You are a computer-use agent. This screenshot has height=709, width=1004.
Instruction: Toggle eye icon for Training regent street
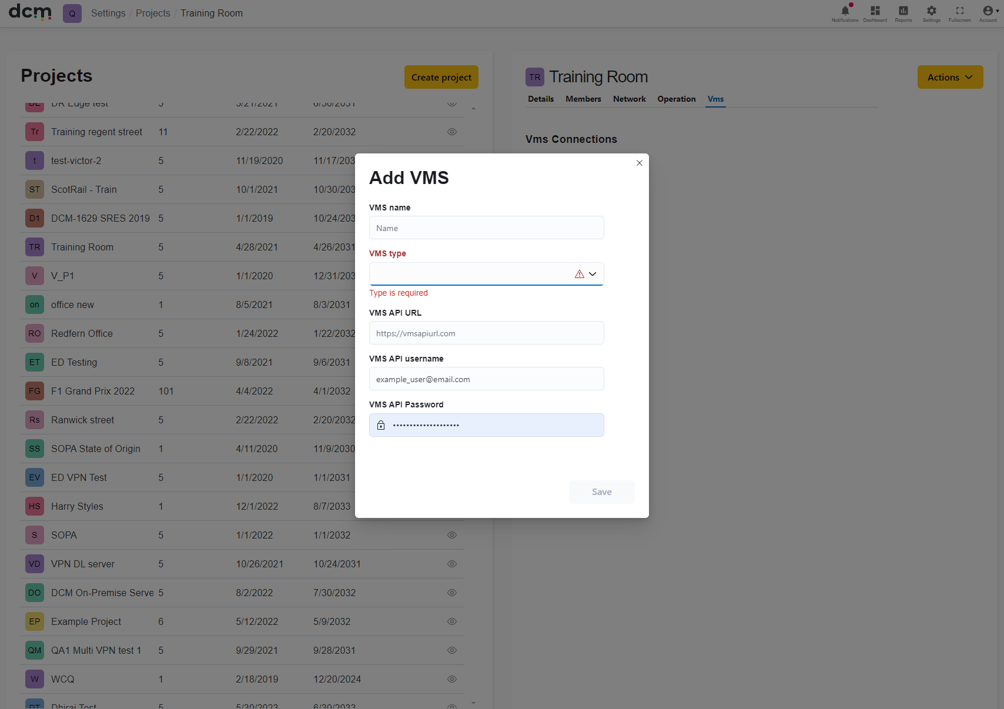451,132
